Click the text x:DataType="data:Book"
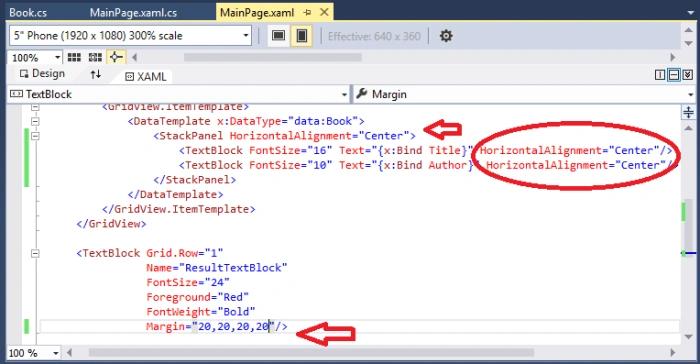Image resolution: width=700 pixels, height=364 pixels. click(288, 121)
